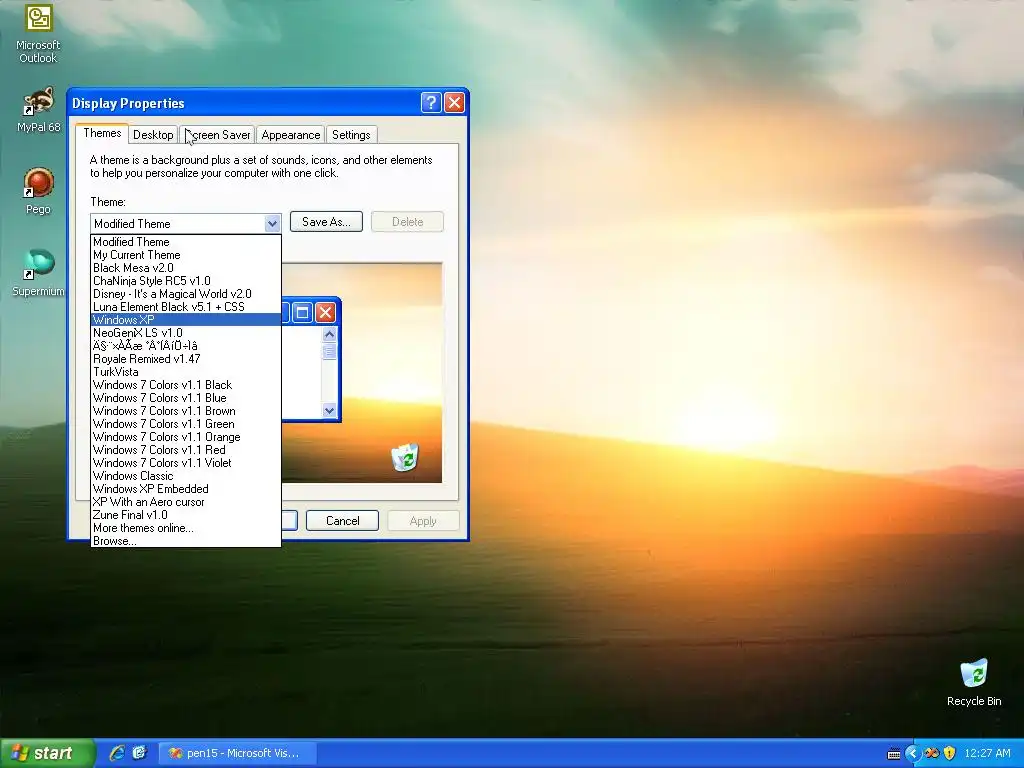This screenshot has width=1024, height=768.
Task: Switch to the Desktop tab
Action: click(153, 135)
